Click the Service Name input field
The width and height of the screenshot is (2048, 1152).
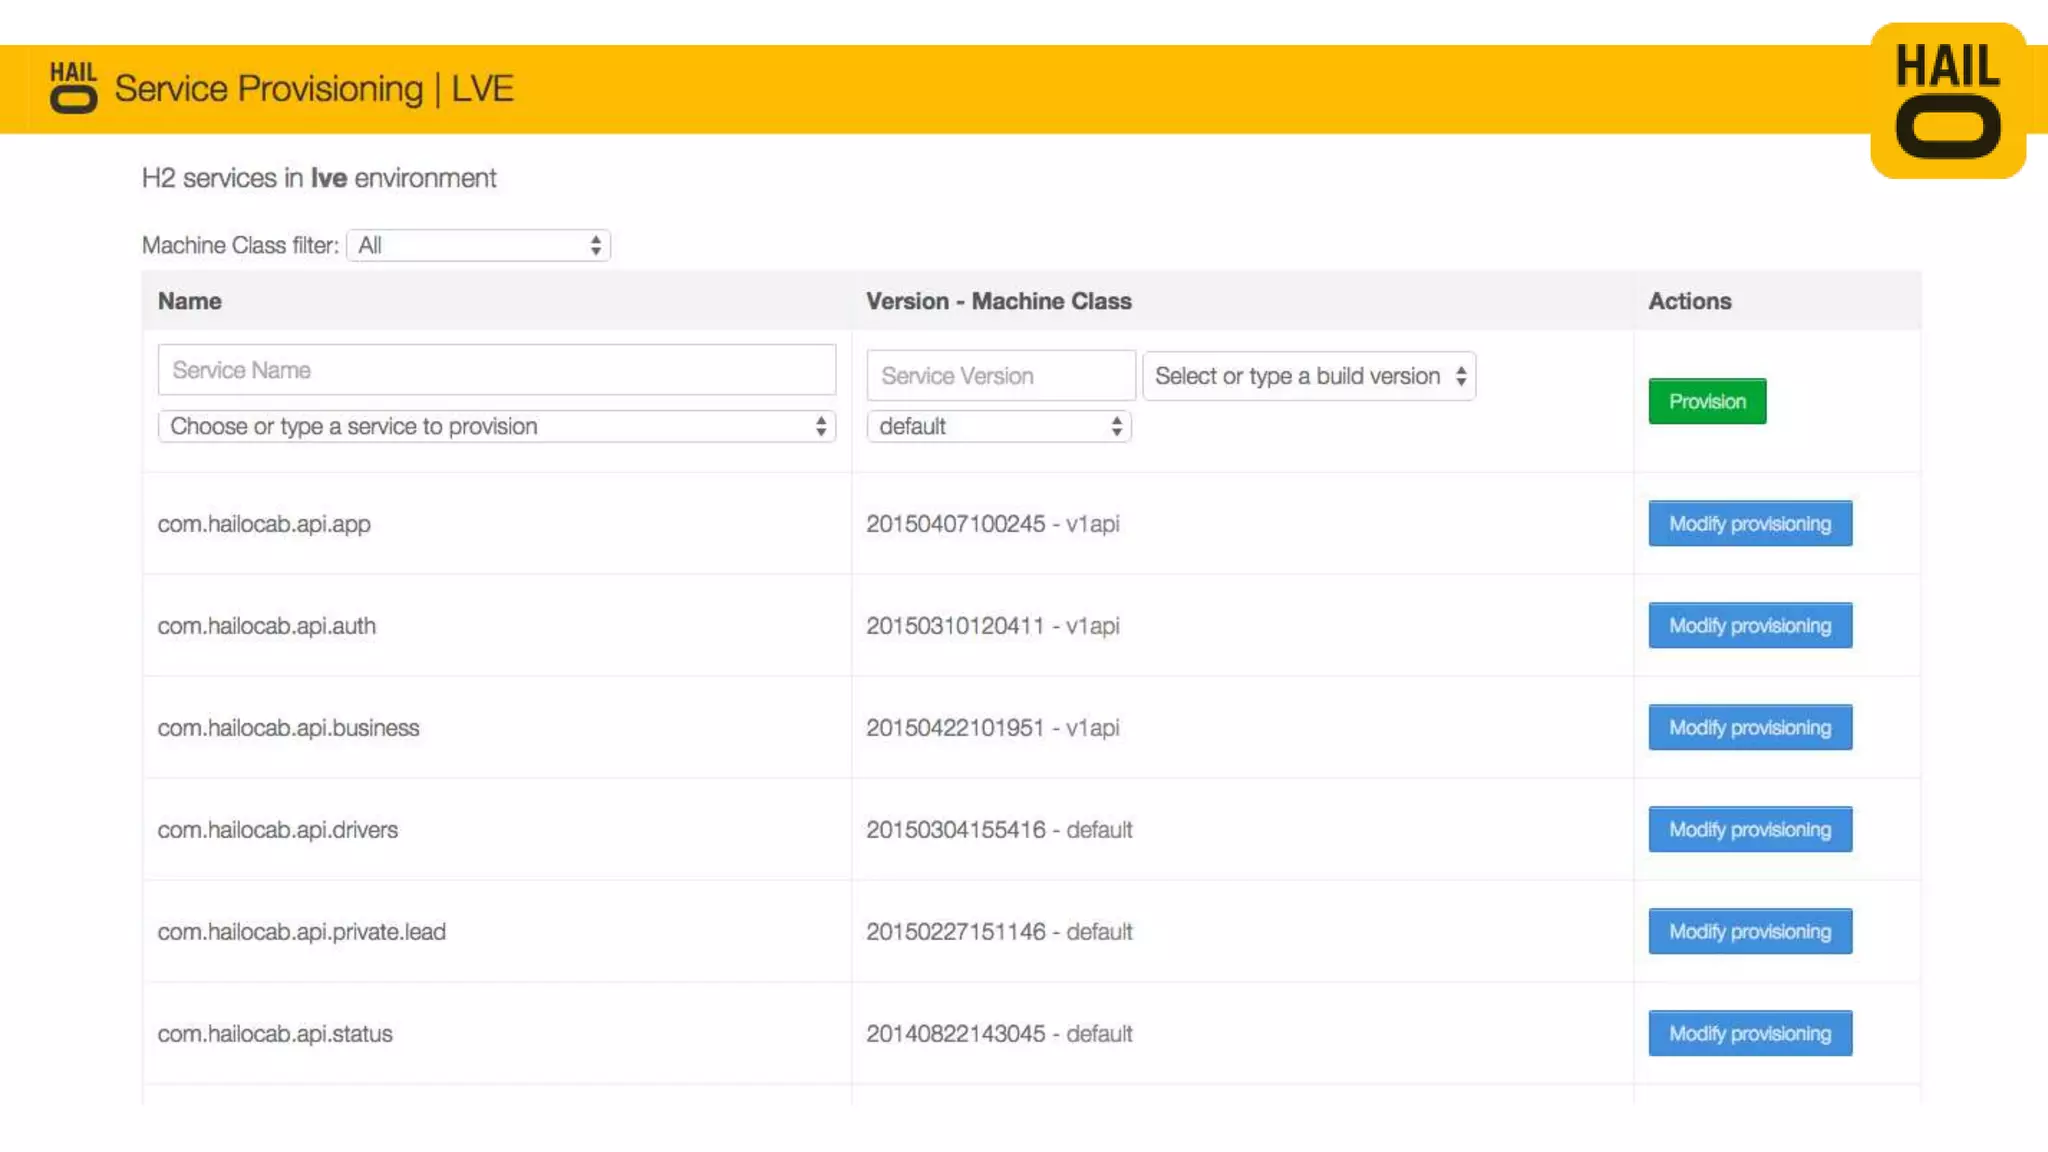(496, 370)
